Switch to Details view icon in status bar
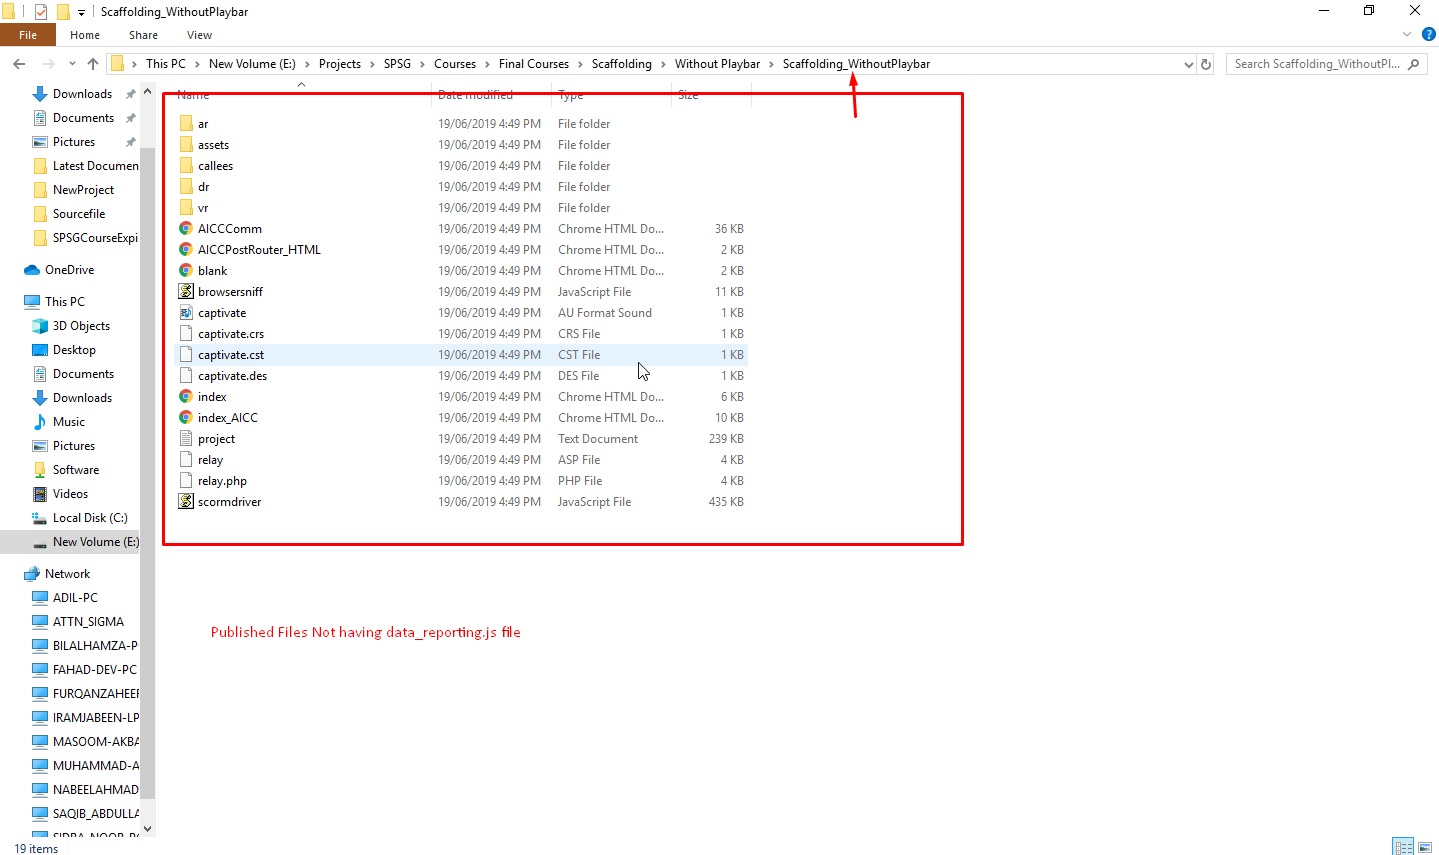The height and width of the screenshot is (855, 1439). tap(1403, 847)
